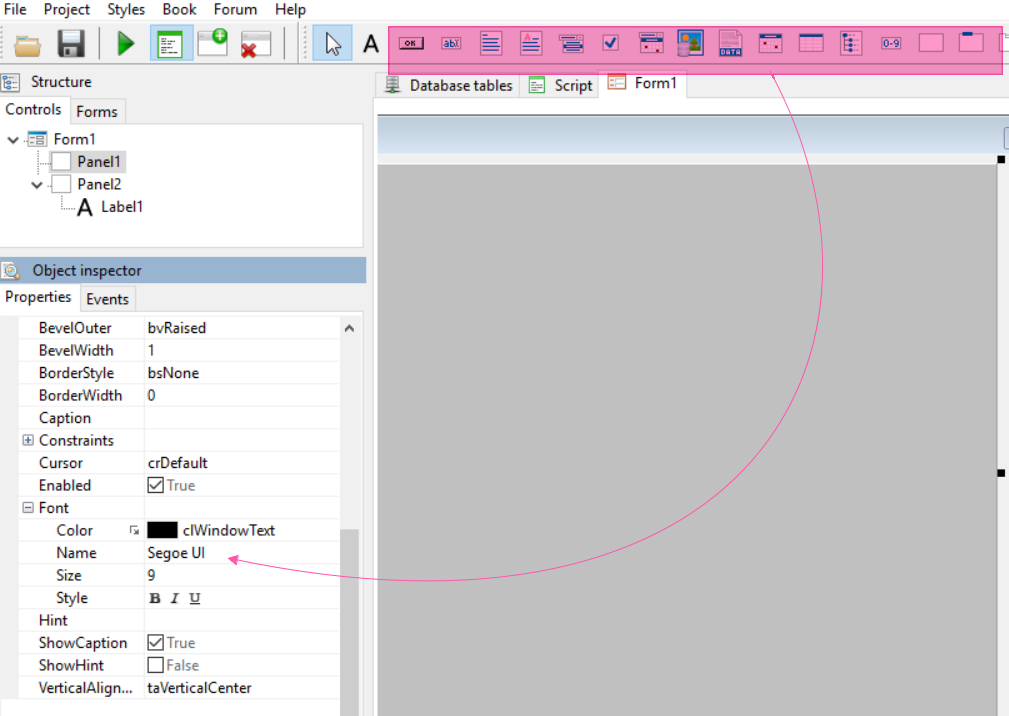This screenshot has width=1009, height=716.
Task: Delete form using the red X icon
Action: (x=255, y=44)
